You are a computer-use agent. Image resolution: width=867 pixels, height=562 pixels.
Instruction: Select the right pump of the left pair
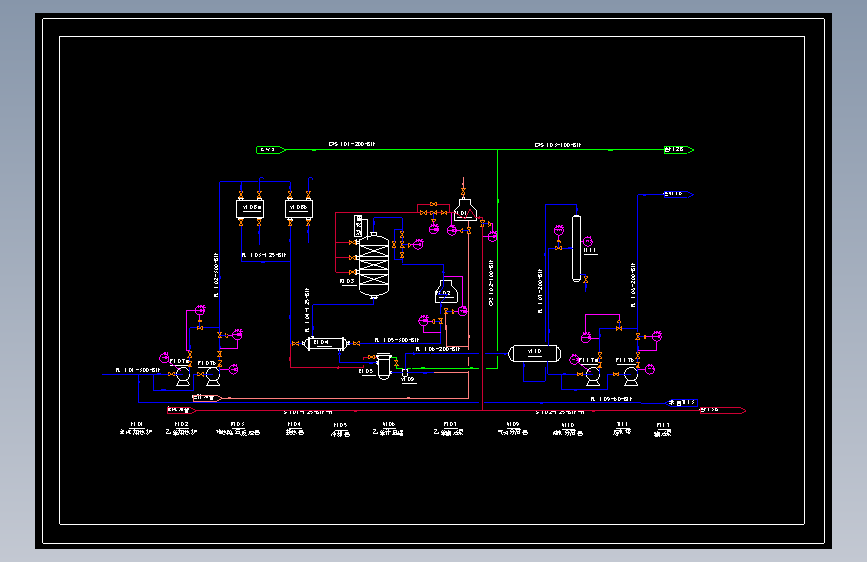[213, 377]
